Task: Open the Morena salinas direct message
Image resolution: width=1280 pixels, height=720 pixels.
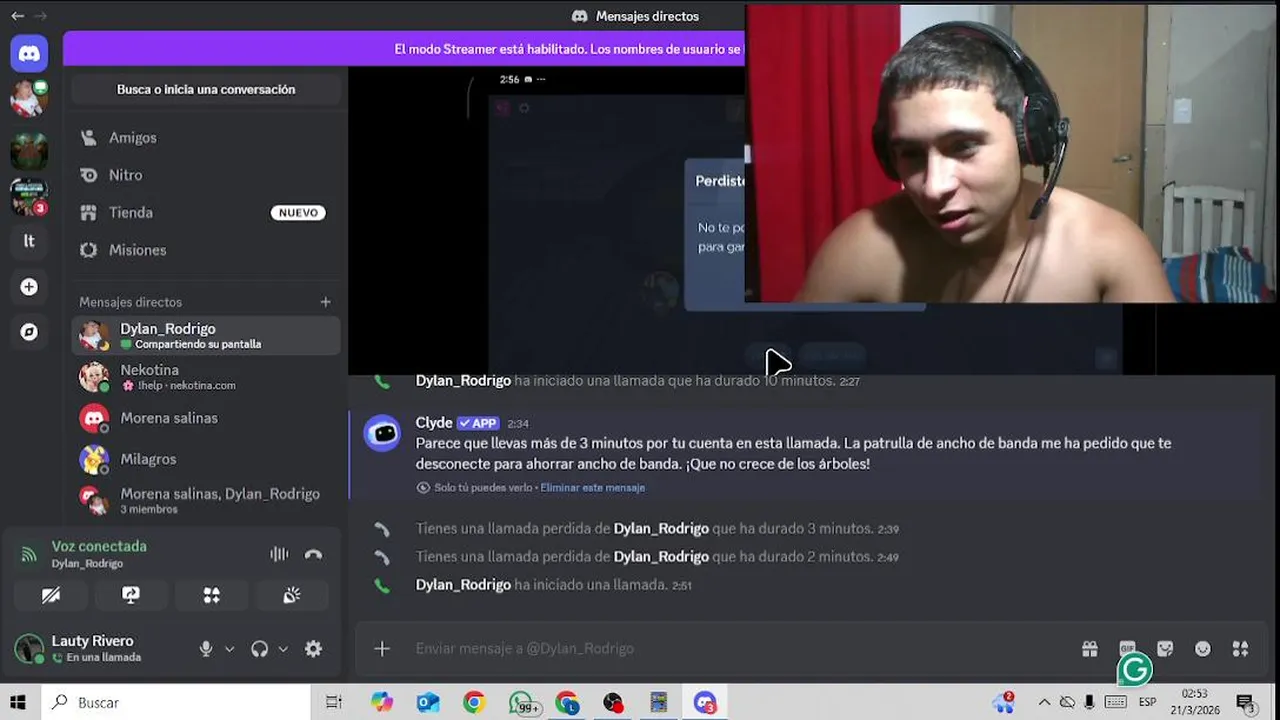Action: (206, 418)
